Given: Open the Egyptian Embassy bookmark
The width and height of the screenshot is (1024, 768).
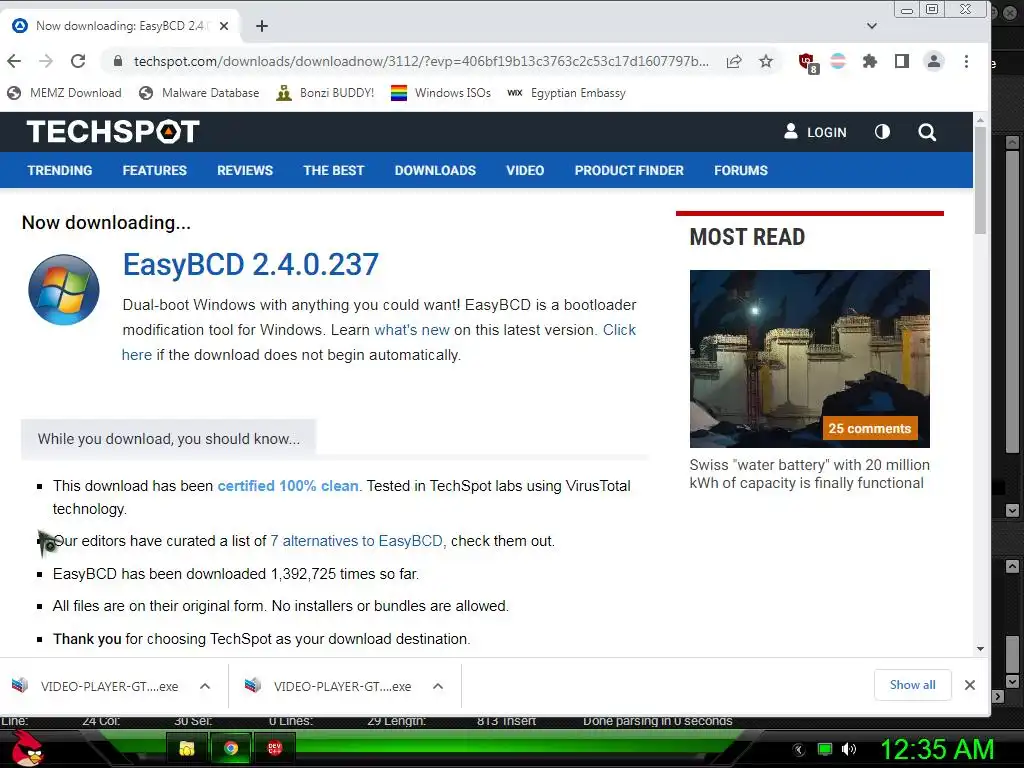Looking at the screenshot, I should pos(566,93).
